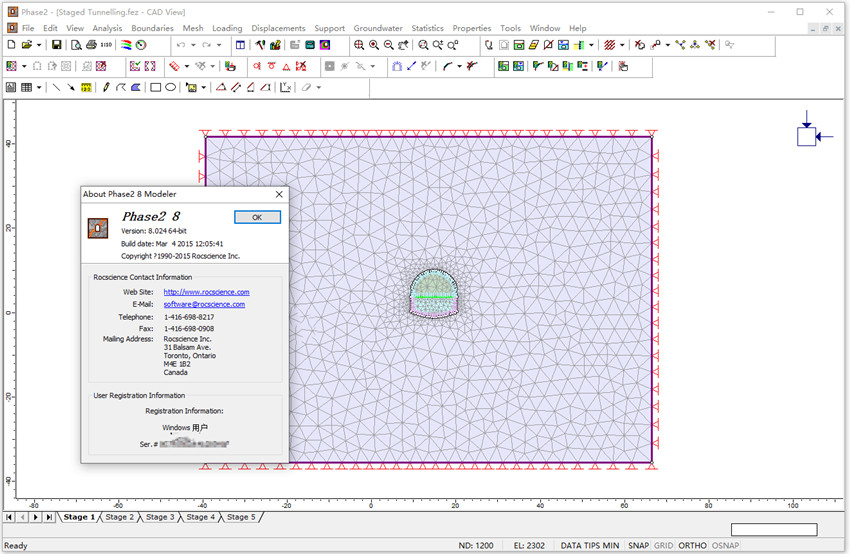Advance to next stage arrow button
The width and height of the screenshot is (850, 554).
[36, 517]
